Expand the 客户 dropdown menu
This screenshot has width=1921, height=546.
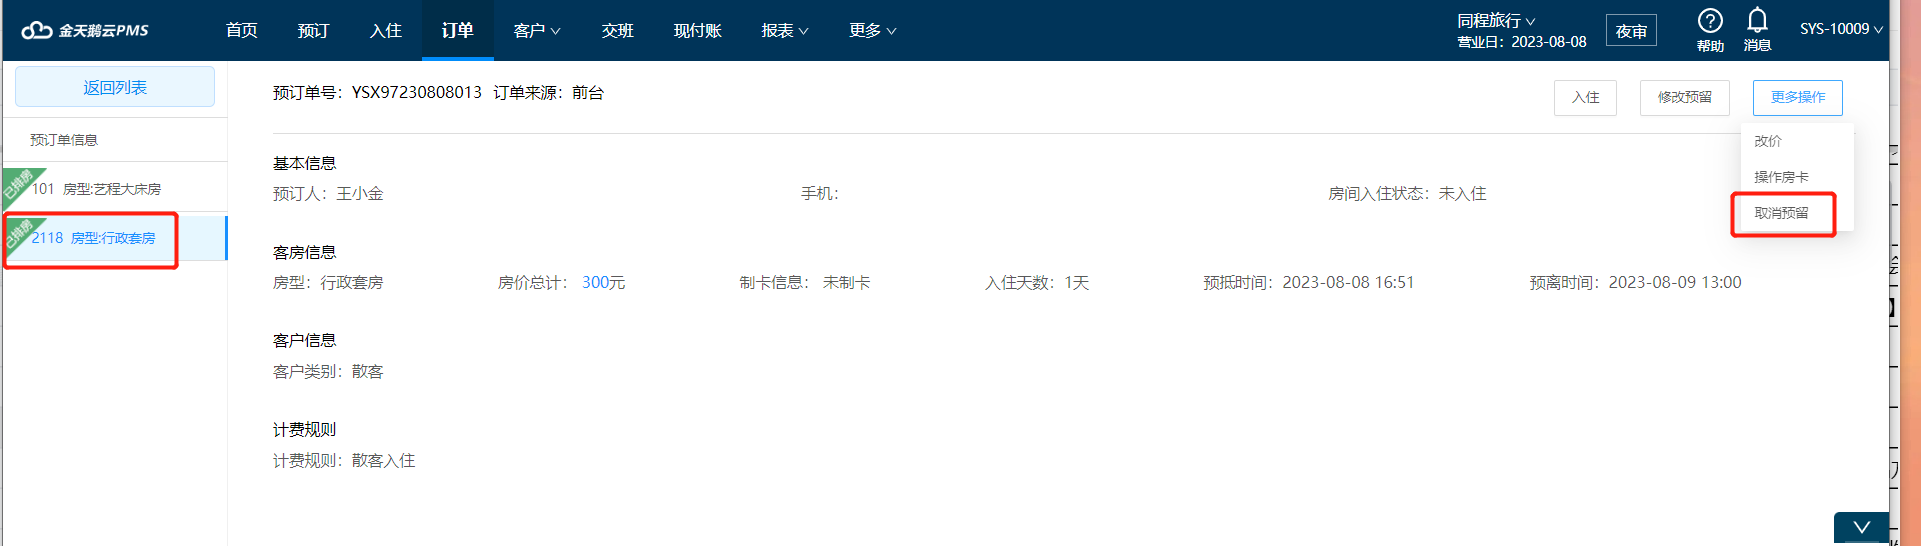pyautogui.click(x=537, y=30)
